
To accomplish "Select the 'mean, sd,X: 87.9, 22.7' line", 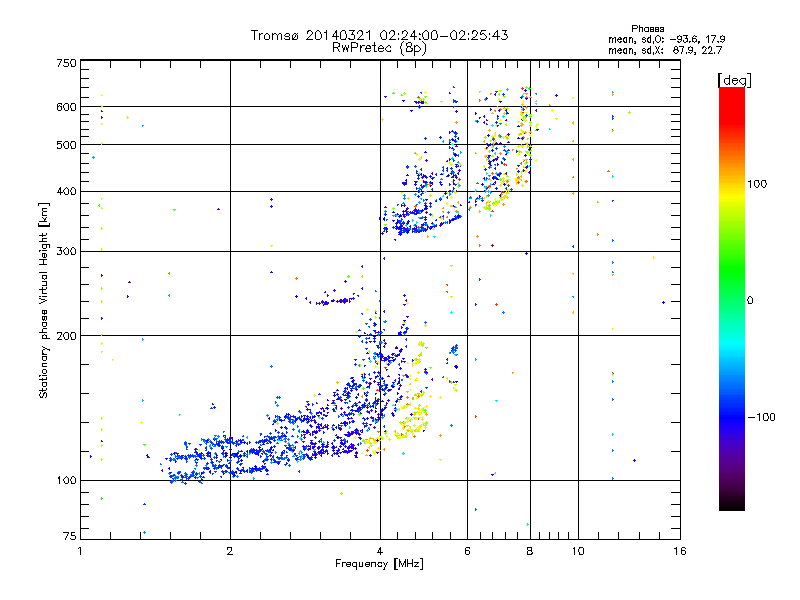I will point(665,50).
